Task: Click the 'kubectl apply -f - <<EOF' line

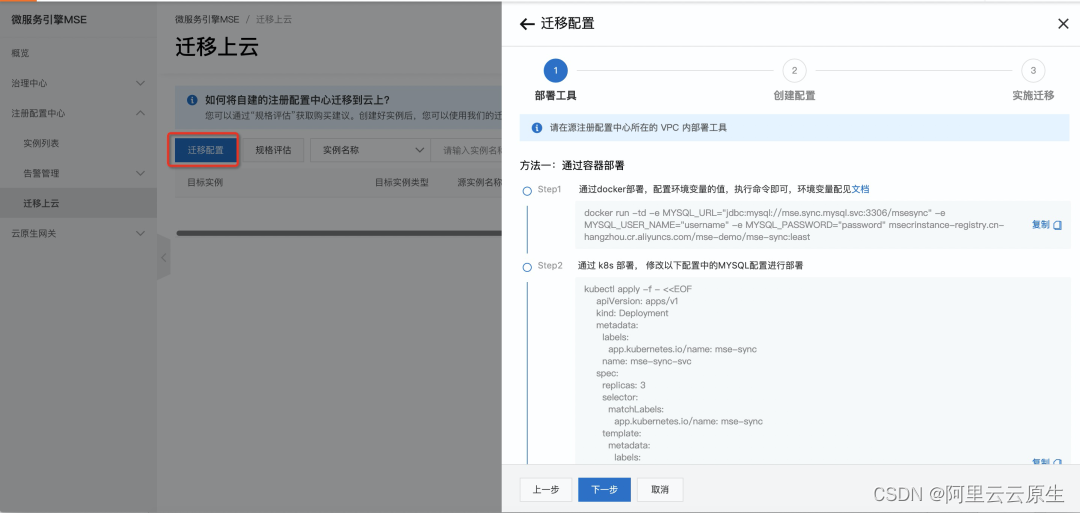Action: coord(638,289)
